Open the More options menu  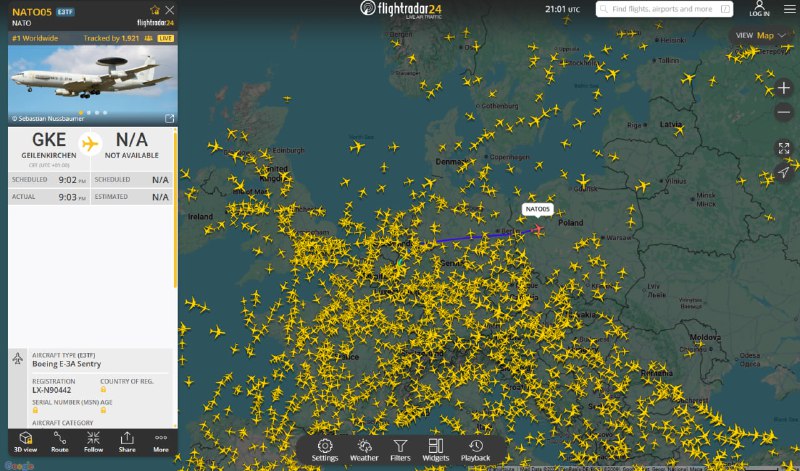click(x=160, y=442)
